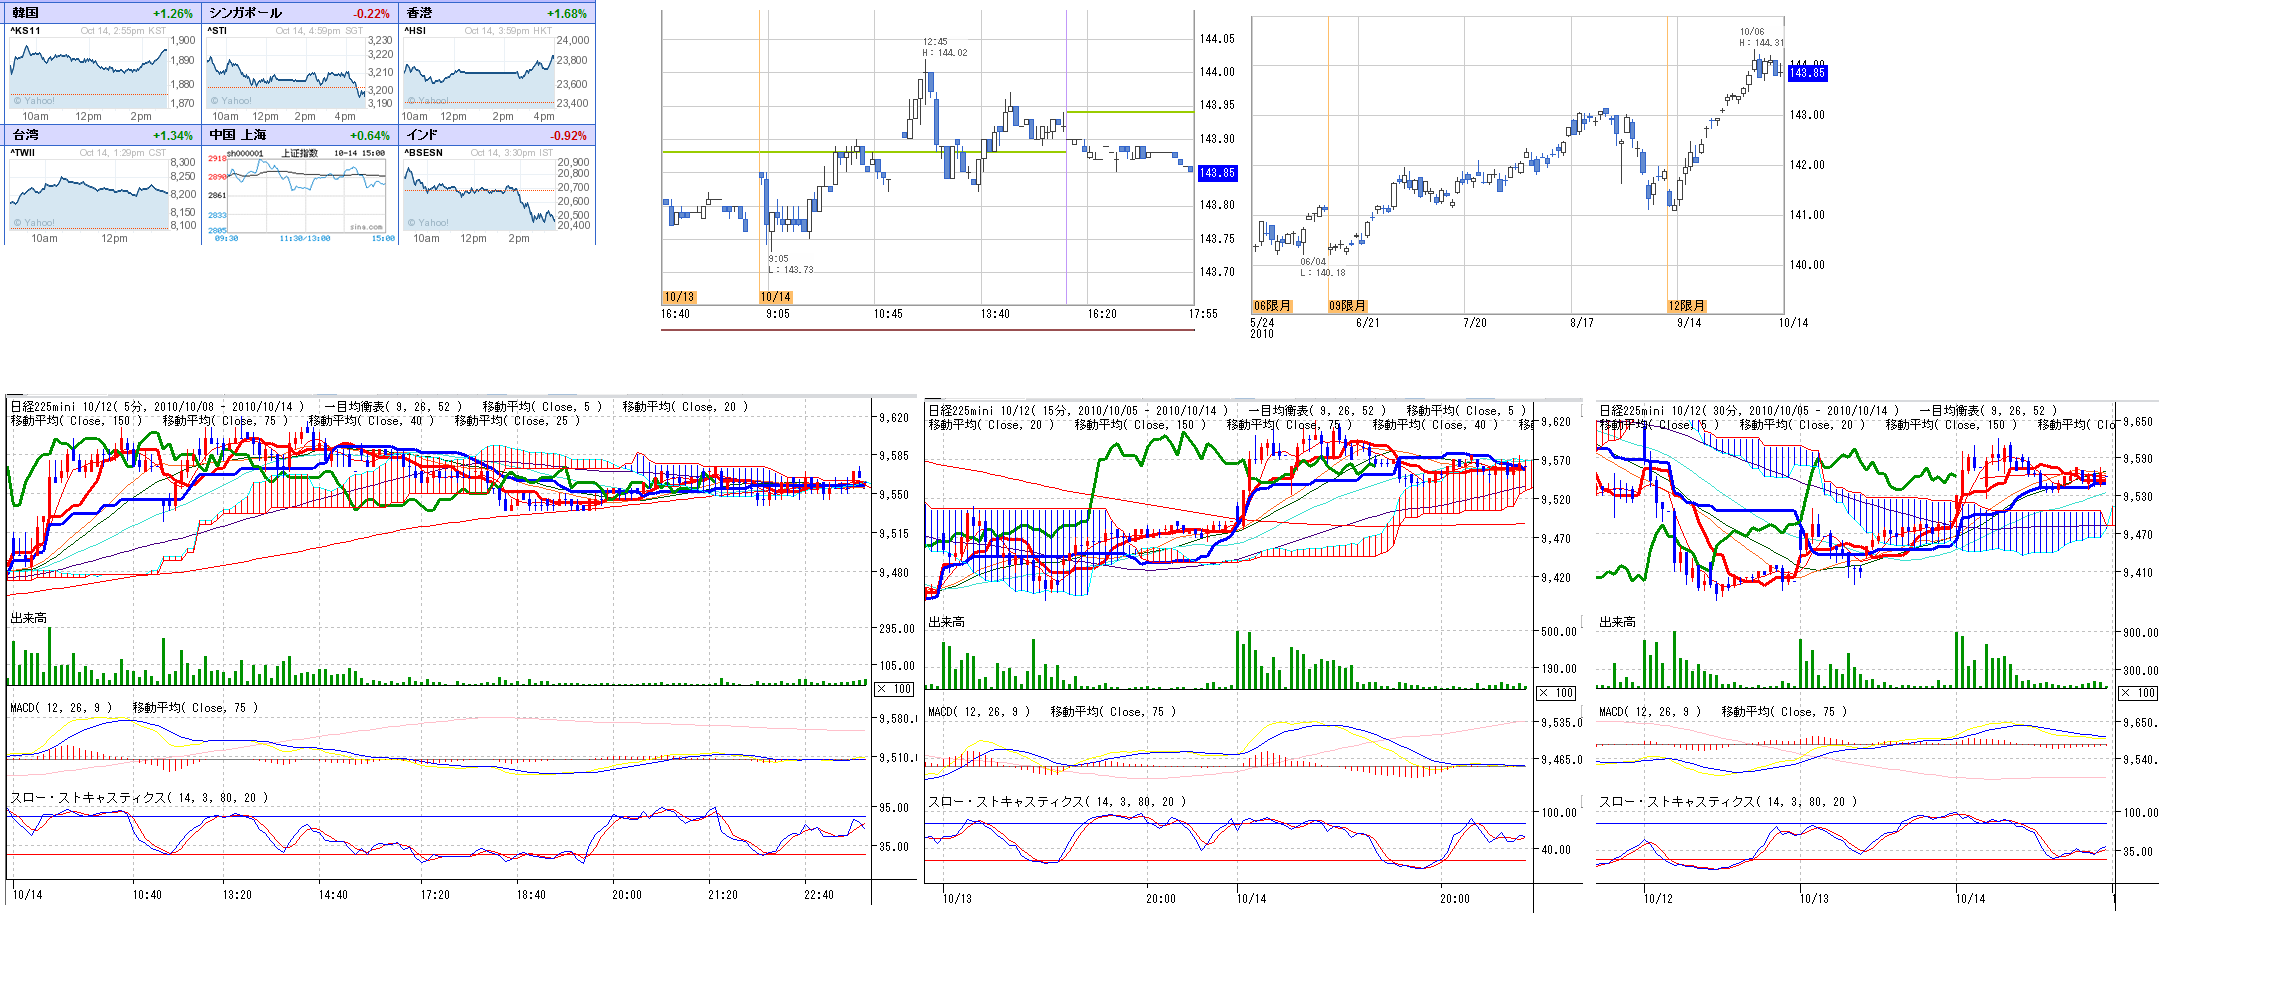Click the blue 143.85 price tag on intraday chart
The width and height of the screenshot is (2292, 994).
tap(1217, 173)
